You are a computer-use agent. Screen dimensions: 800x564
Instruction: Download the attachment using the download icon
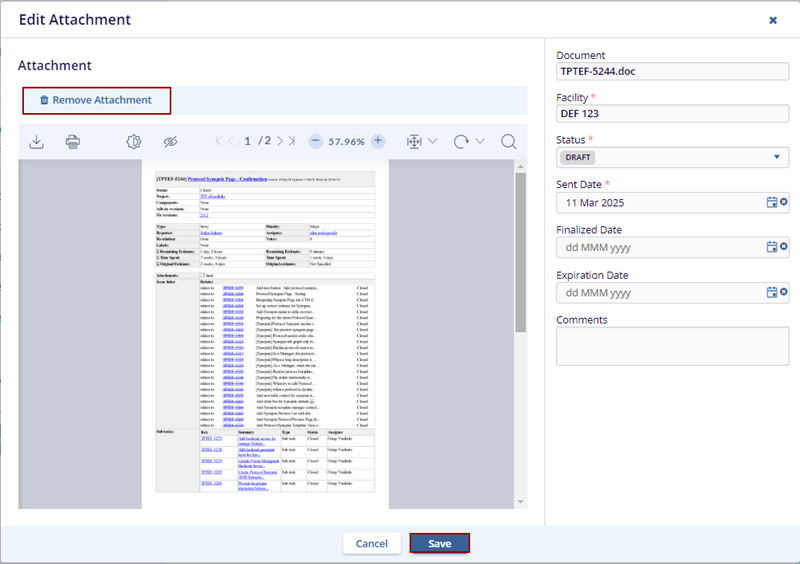click(36, 142)
